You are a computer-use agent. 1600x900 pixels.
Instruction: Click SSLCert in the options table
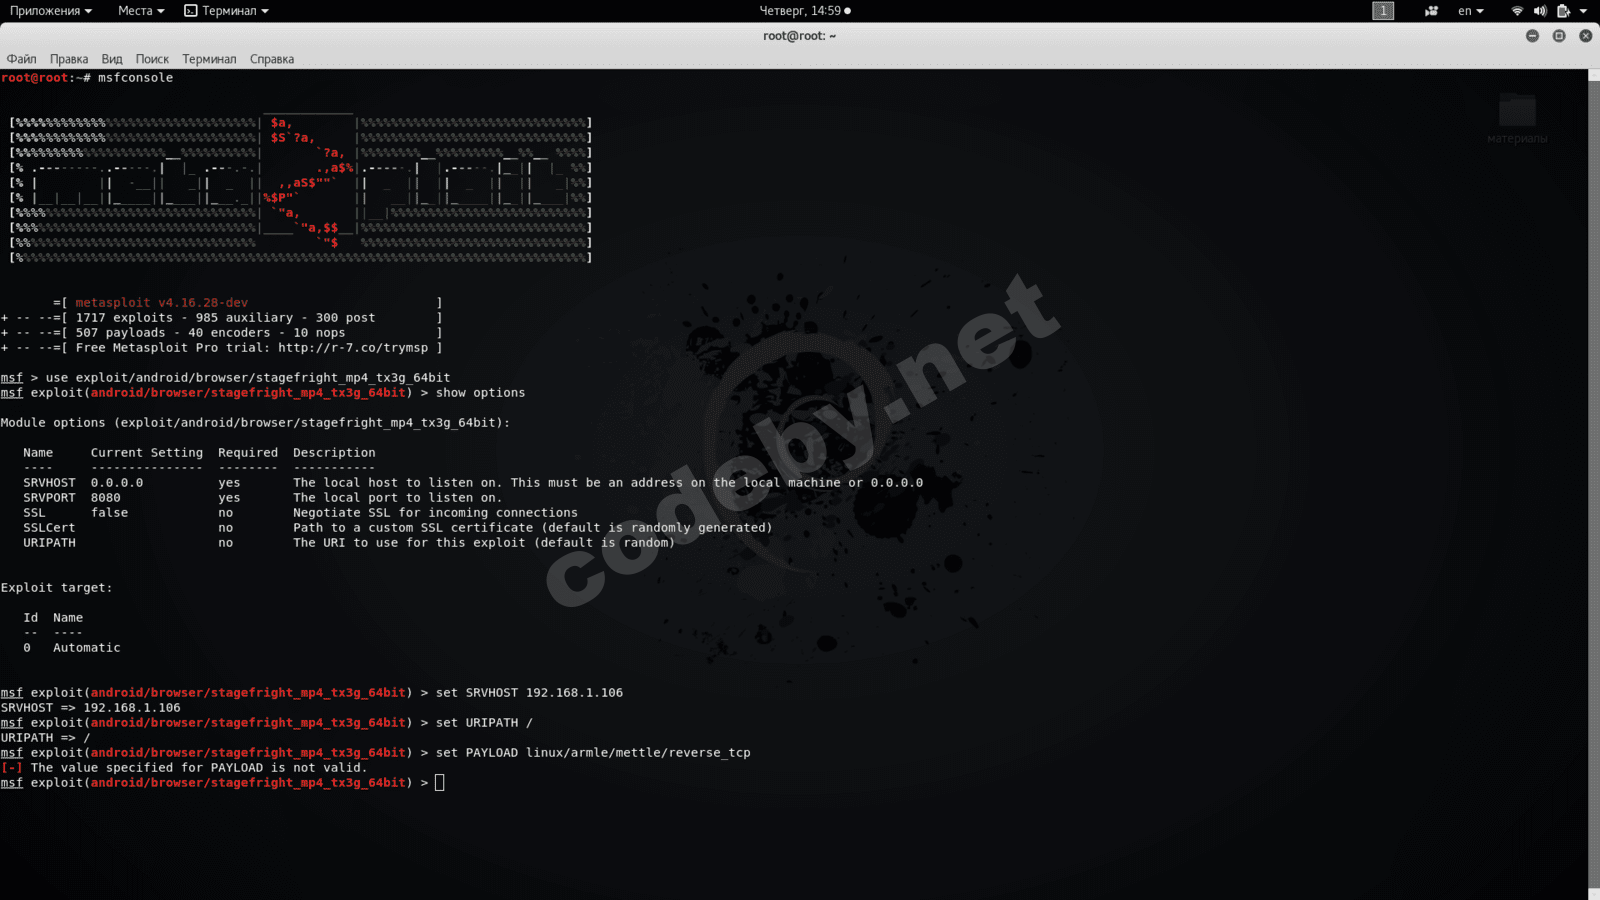point(50,528)
